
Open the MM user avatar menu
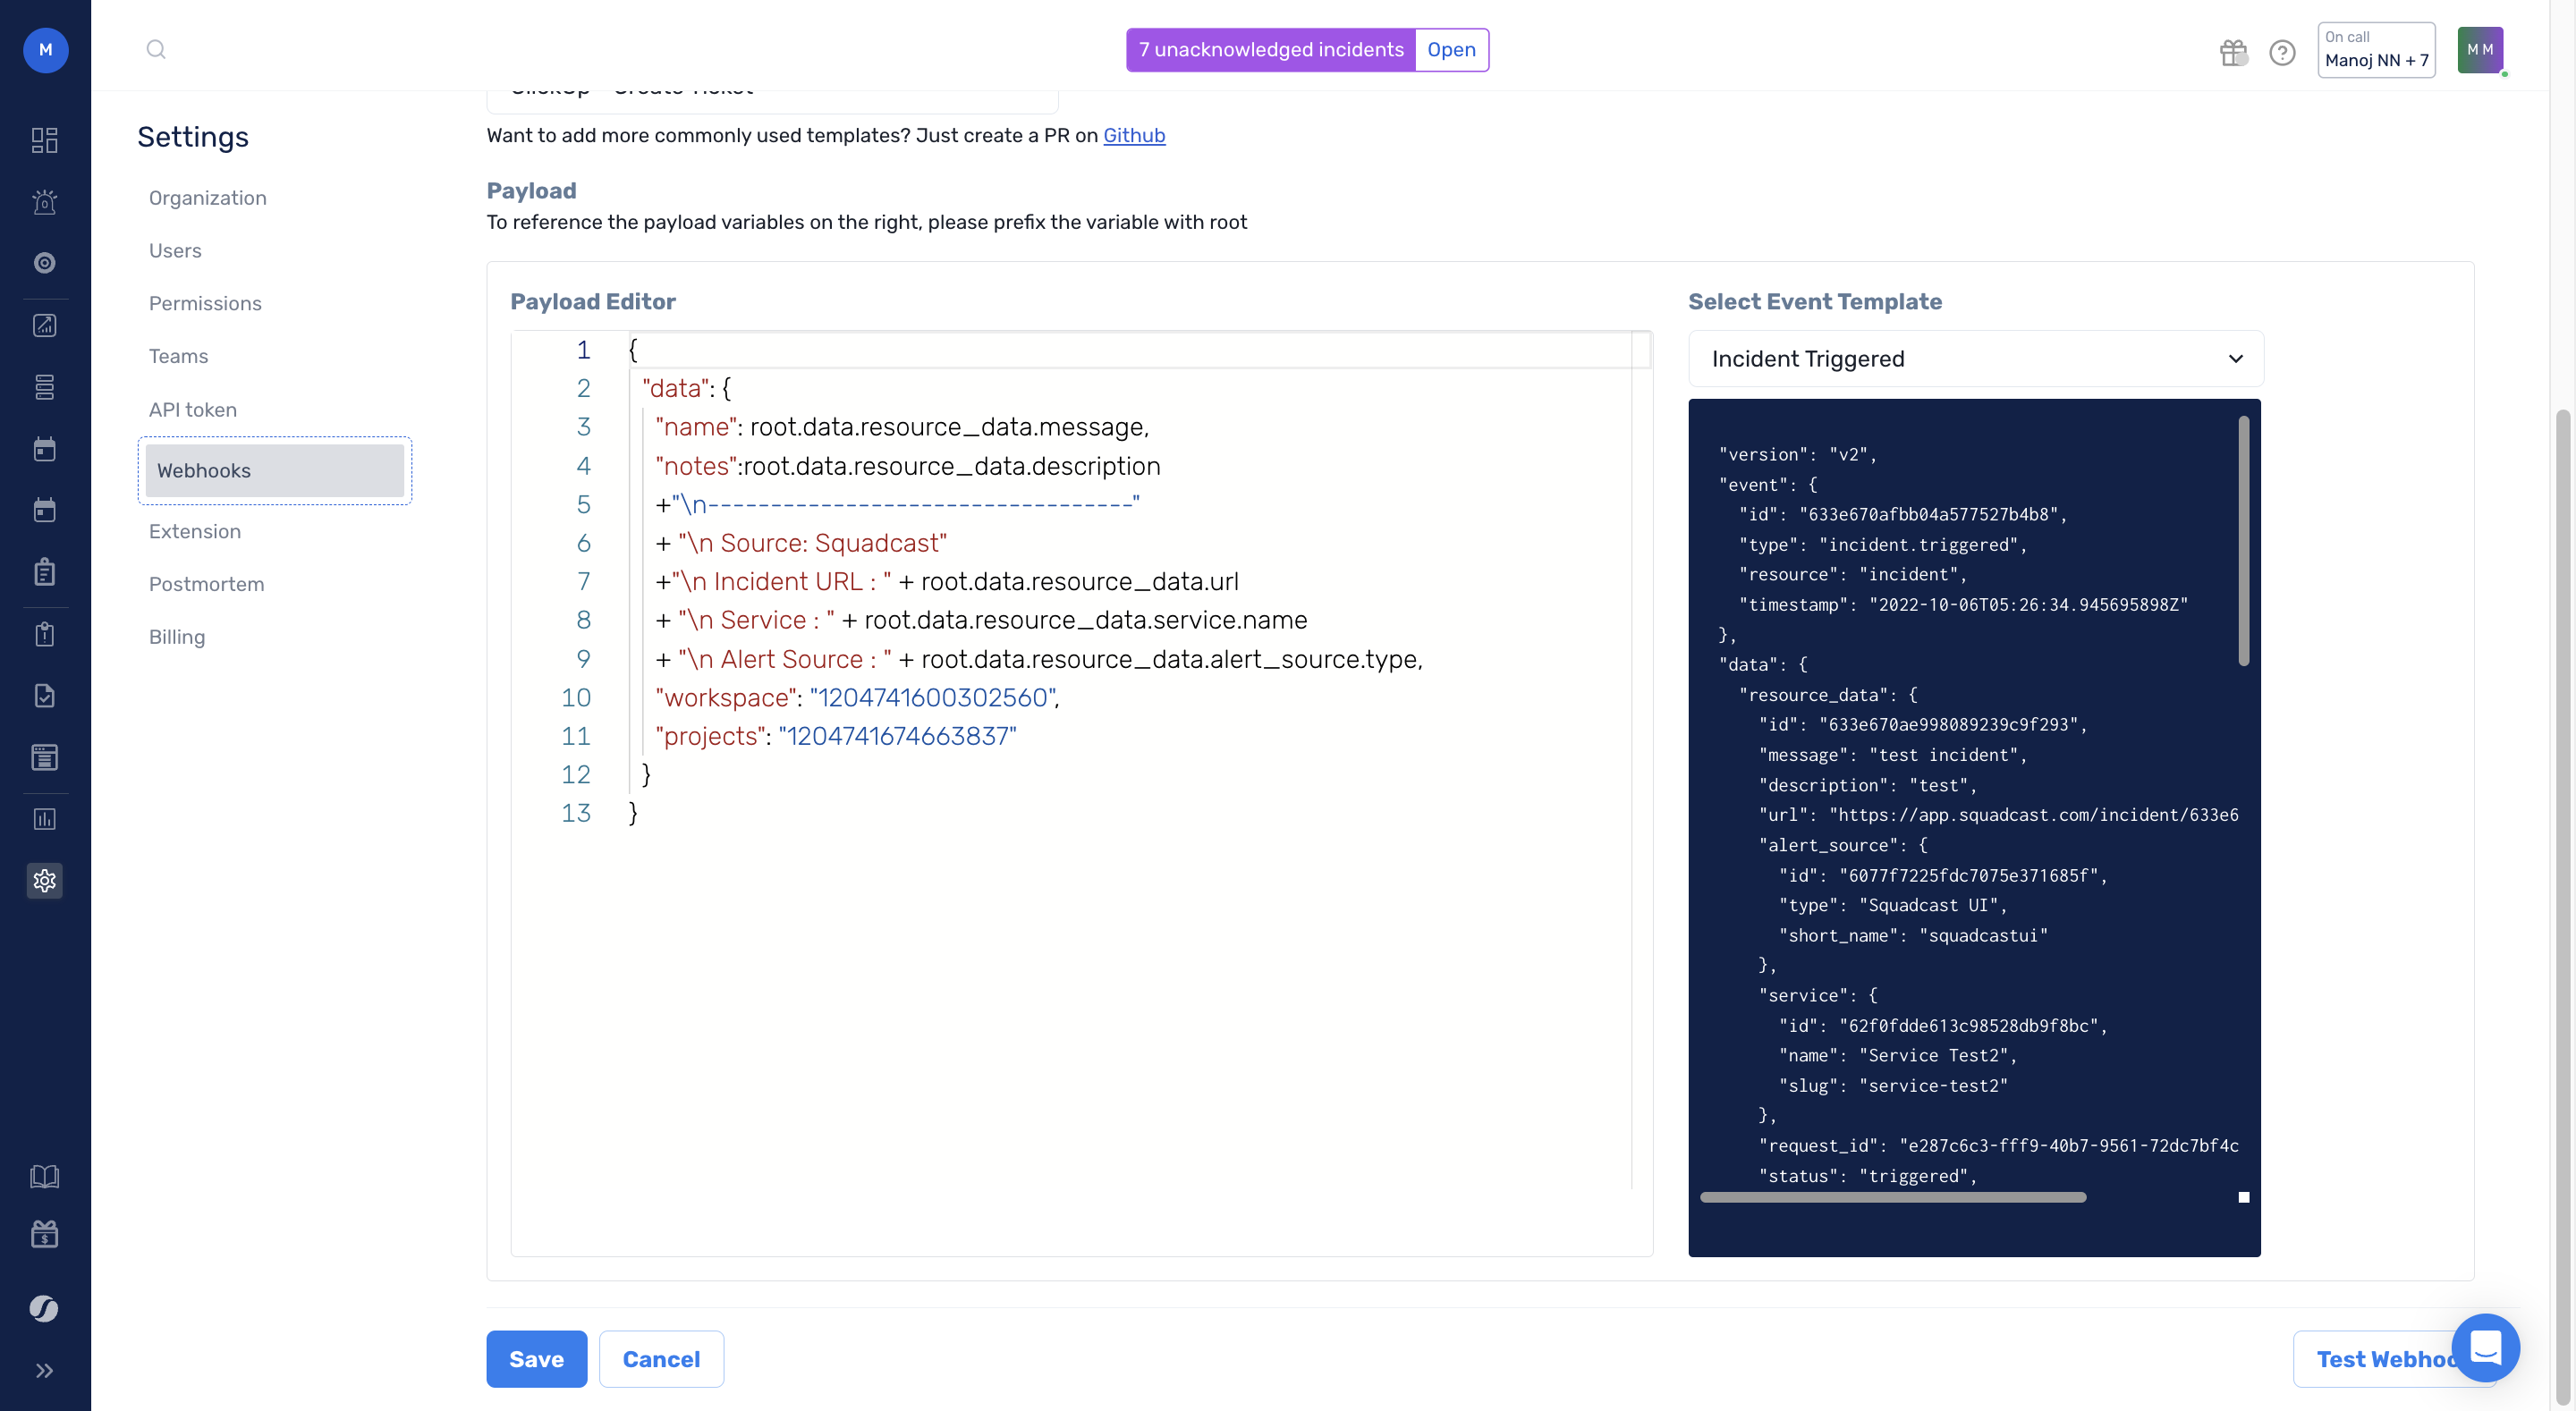(2479, 50)
